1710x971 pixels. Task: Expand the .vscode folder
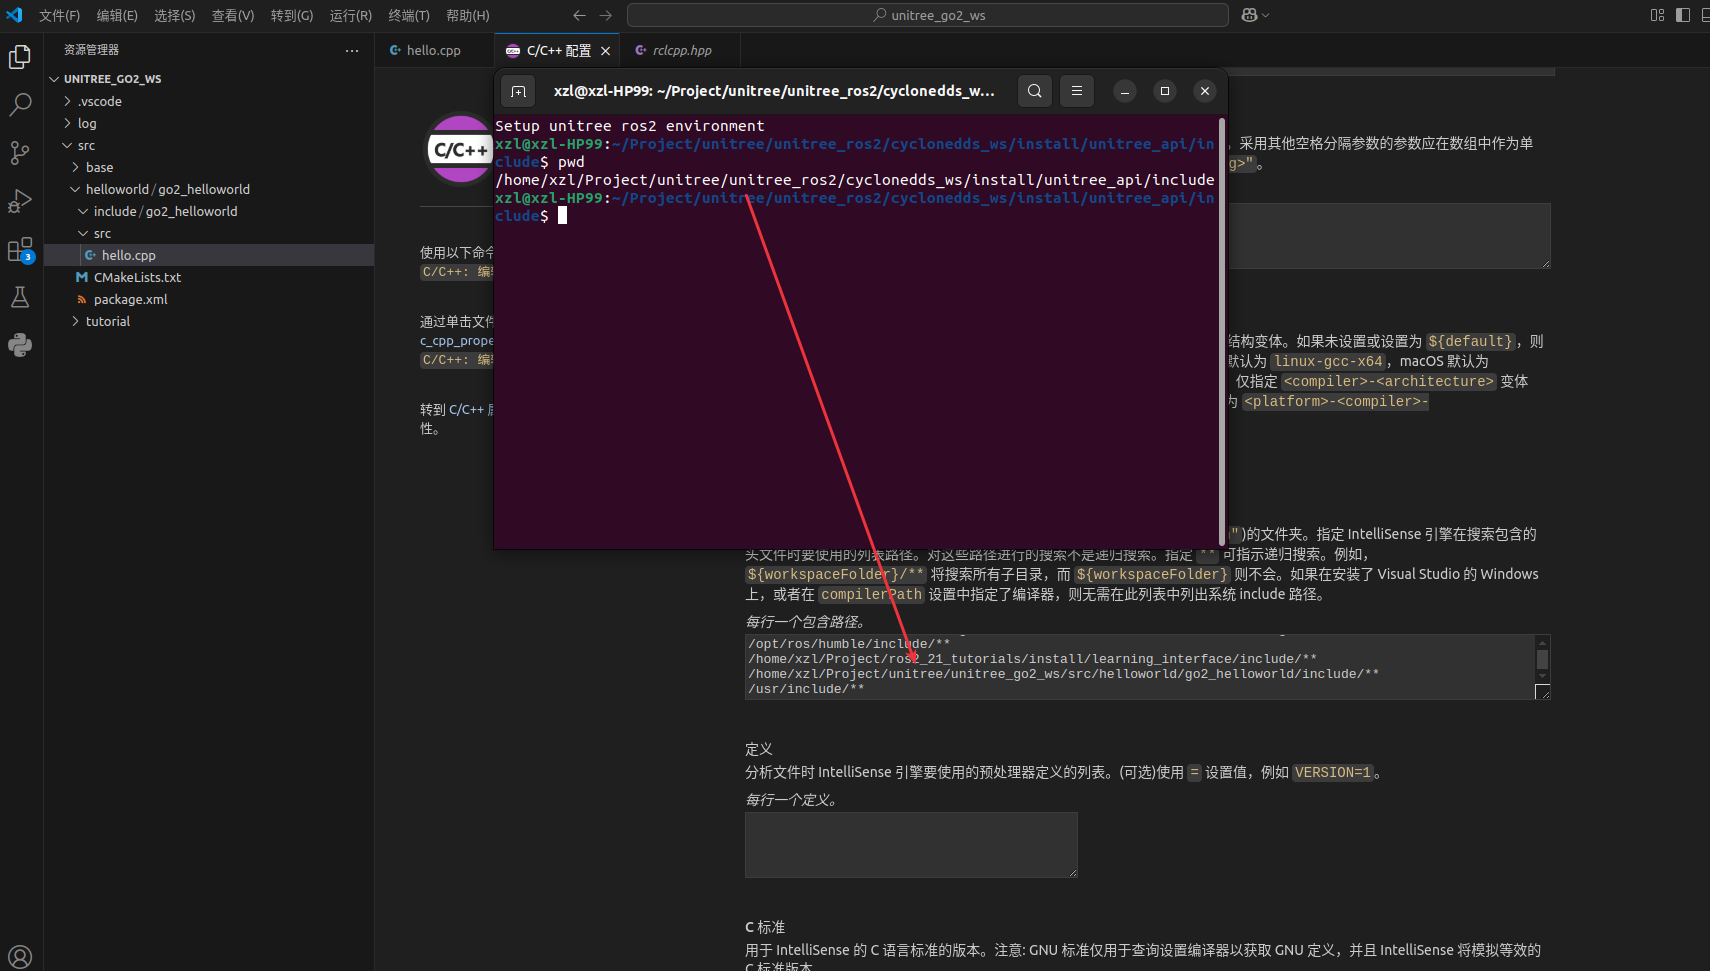(x=209, y=101)
